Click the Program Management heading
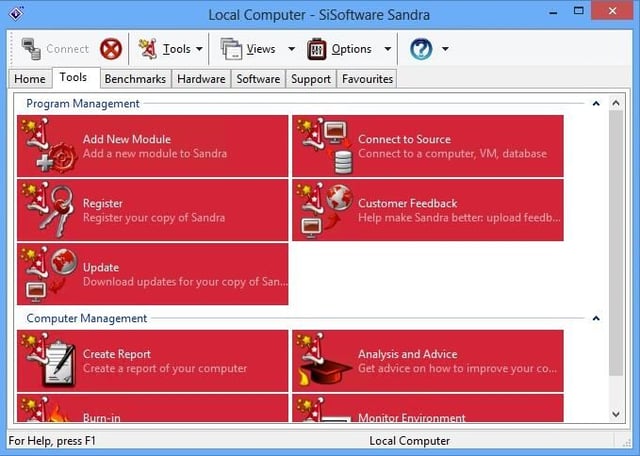640x456 pixels. tap(83, 104)
